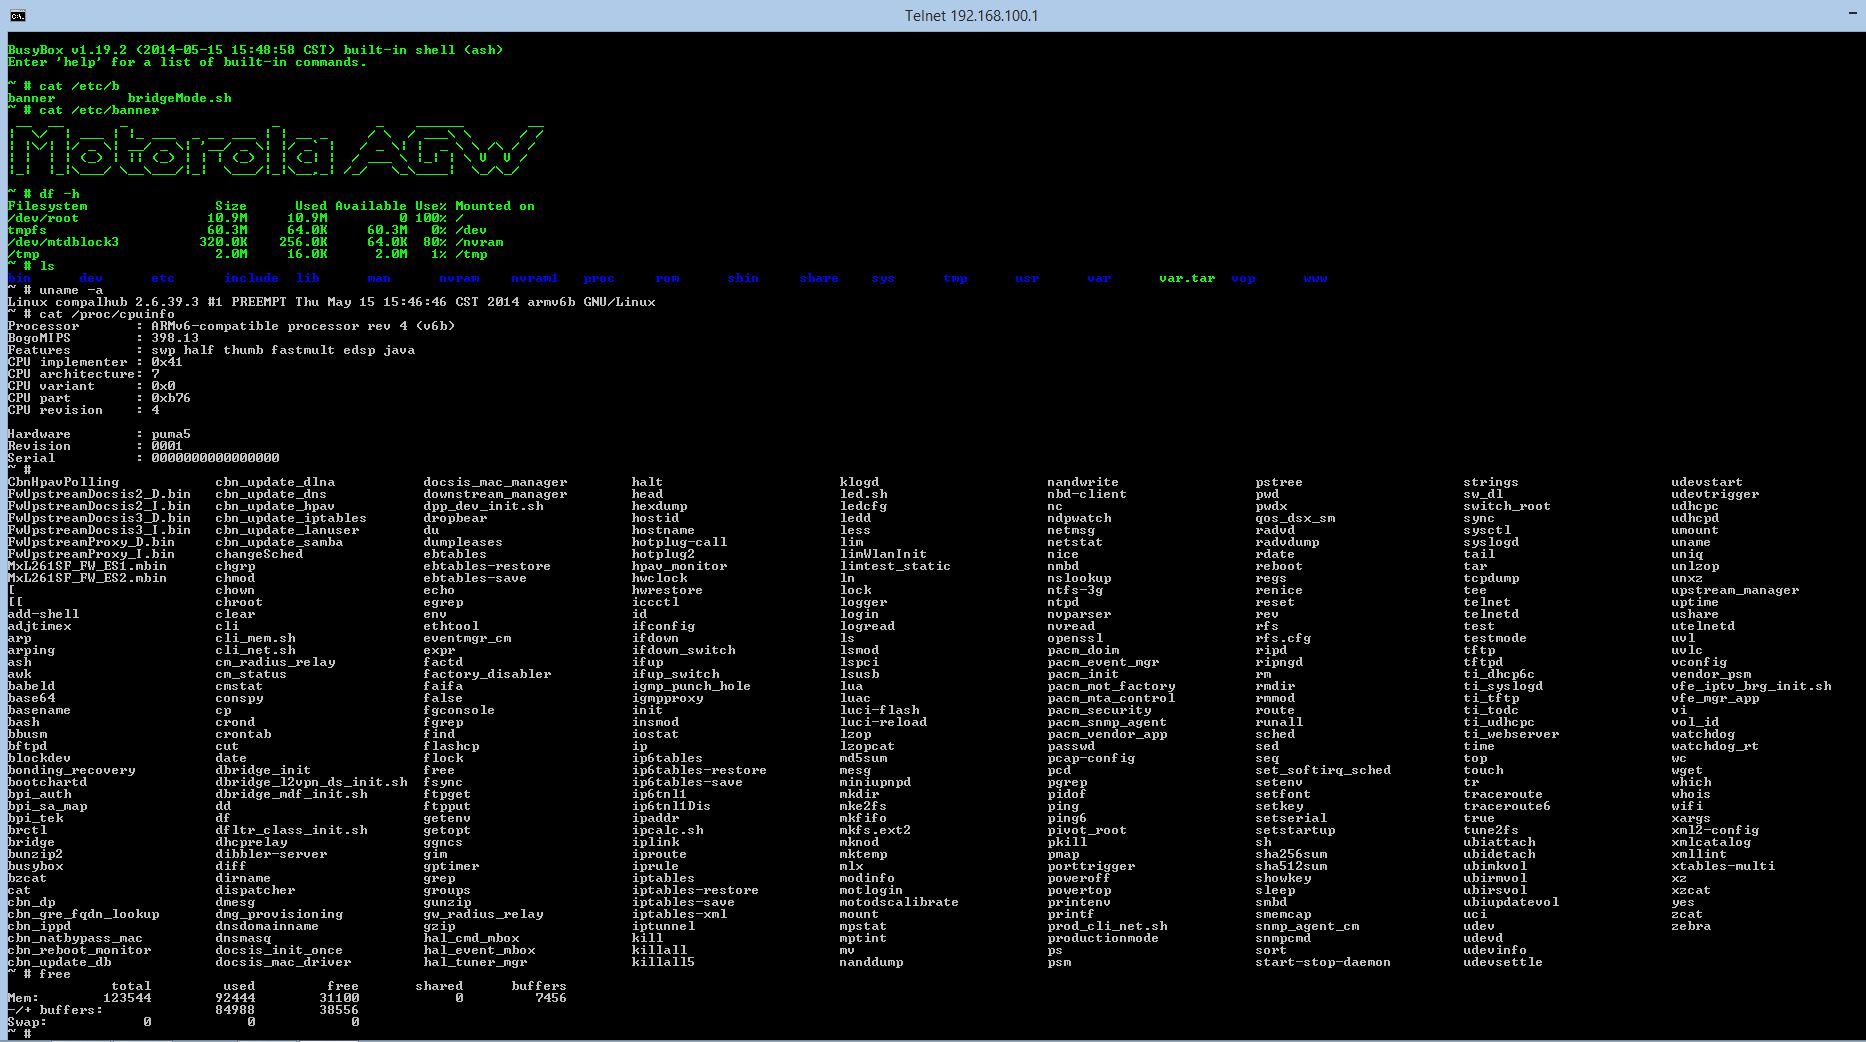This screenshot has width=1866, height=1042.
Task: Open the Telnet window system menu icon
Action: tap(17, 15)
